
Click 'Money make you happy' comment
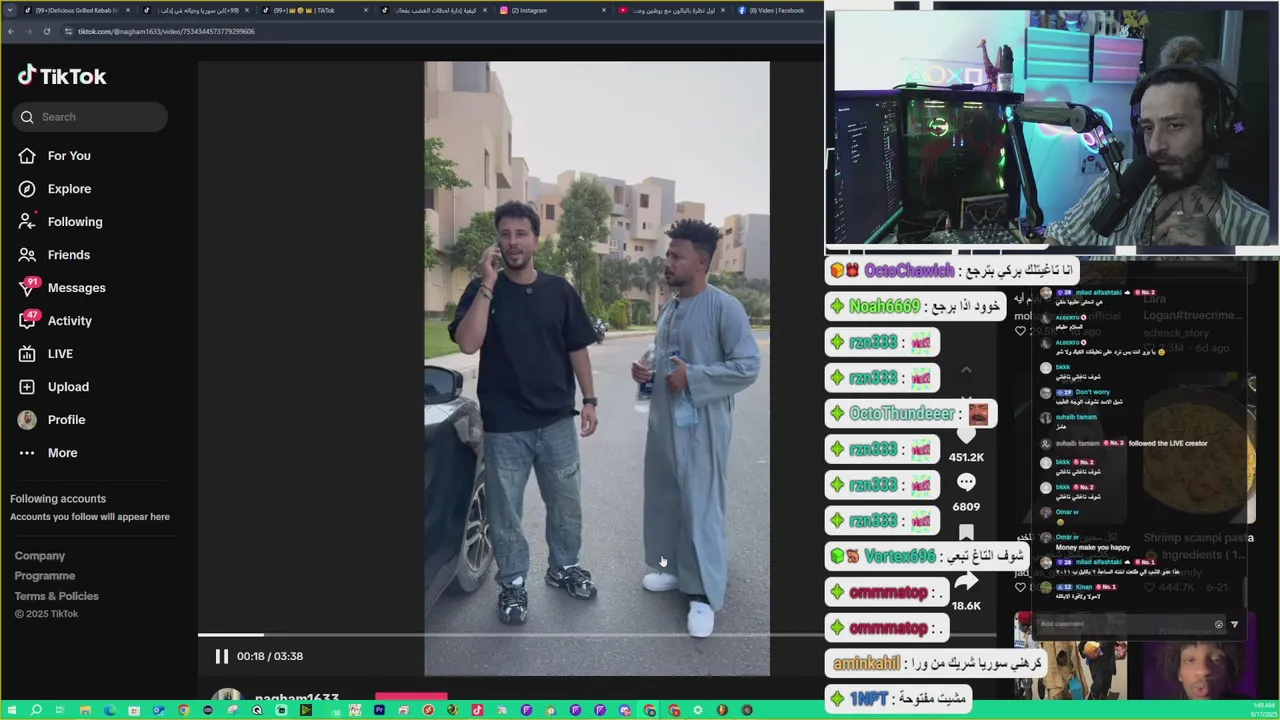1093,547
